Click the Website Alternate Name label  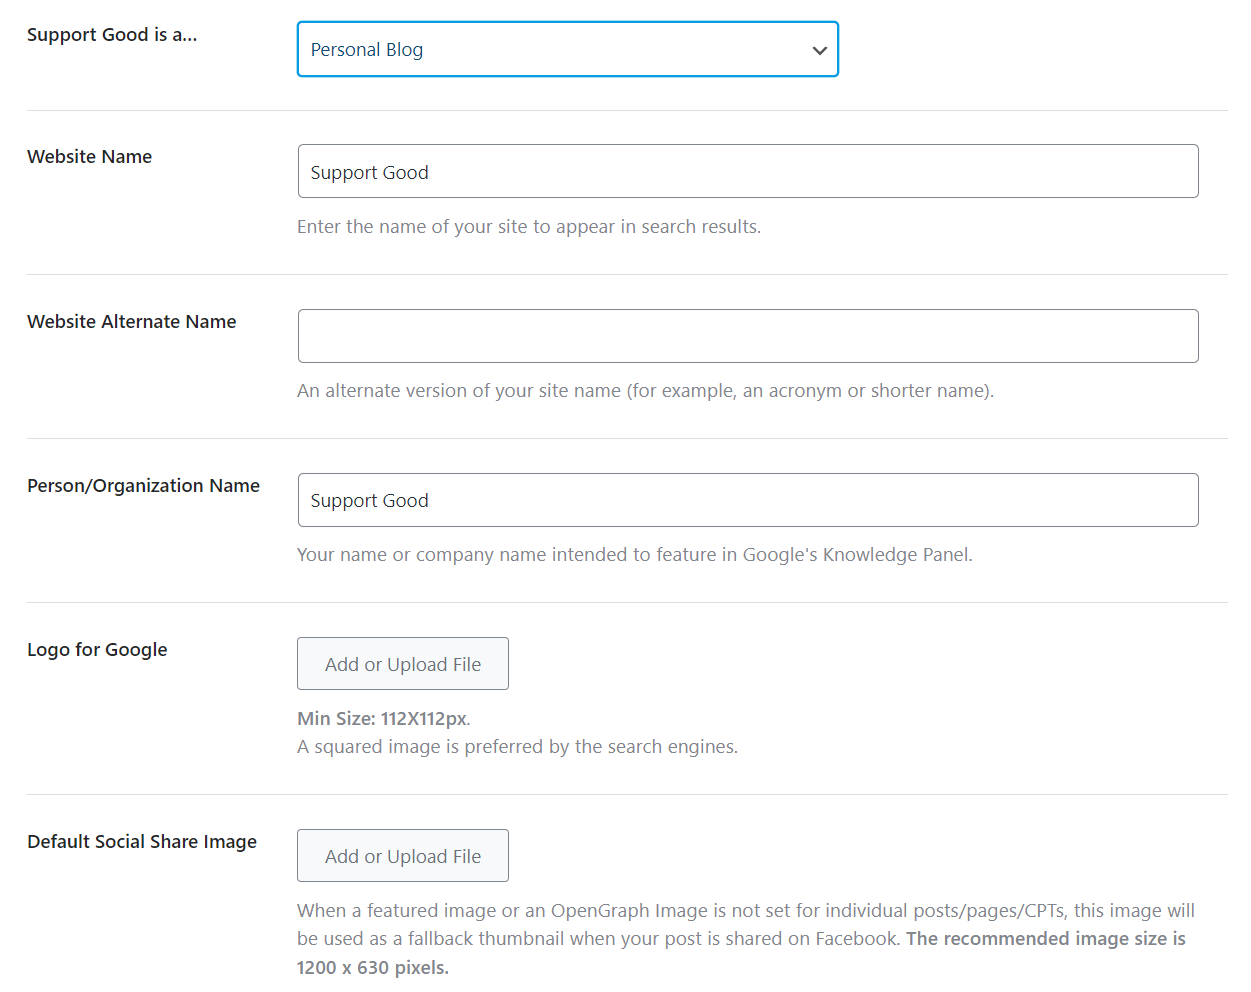[x=131, y=322]
